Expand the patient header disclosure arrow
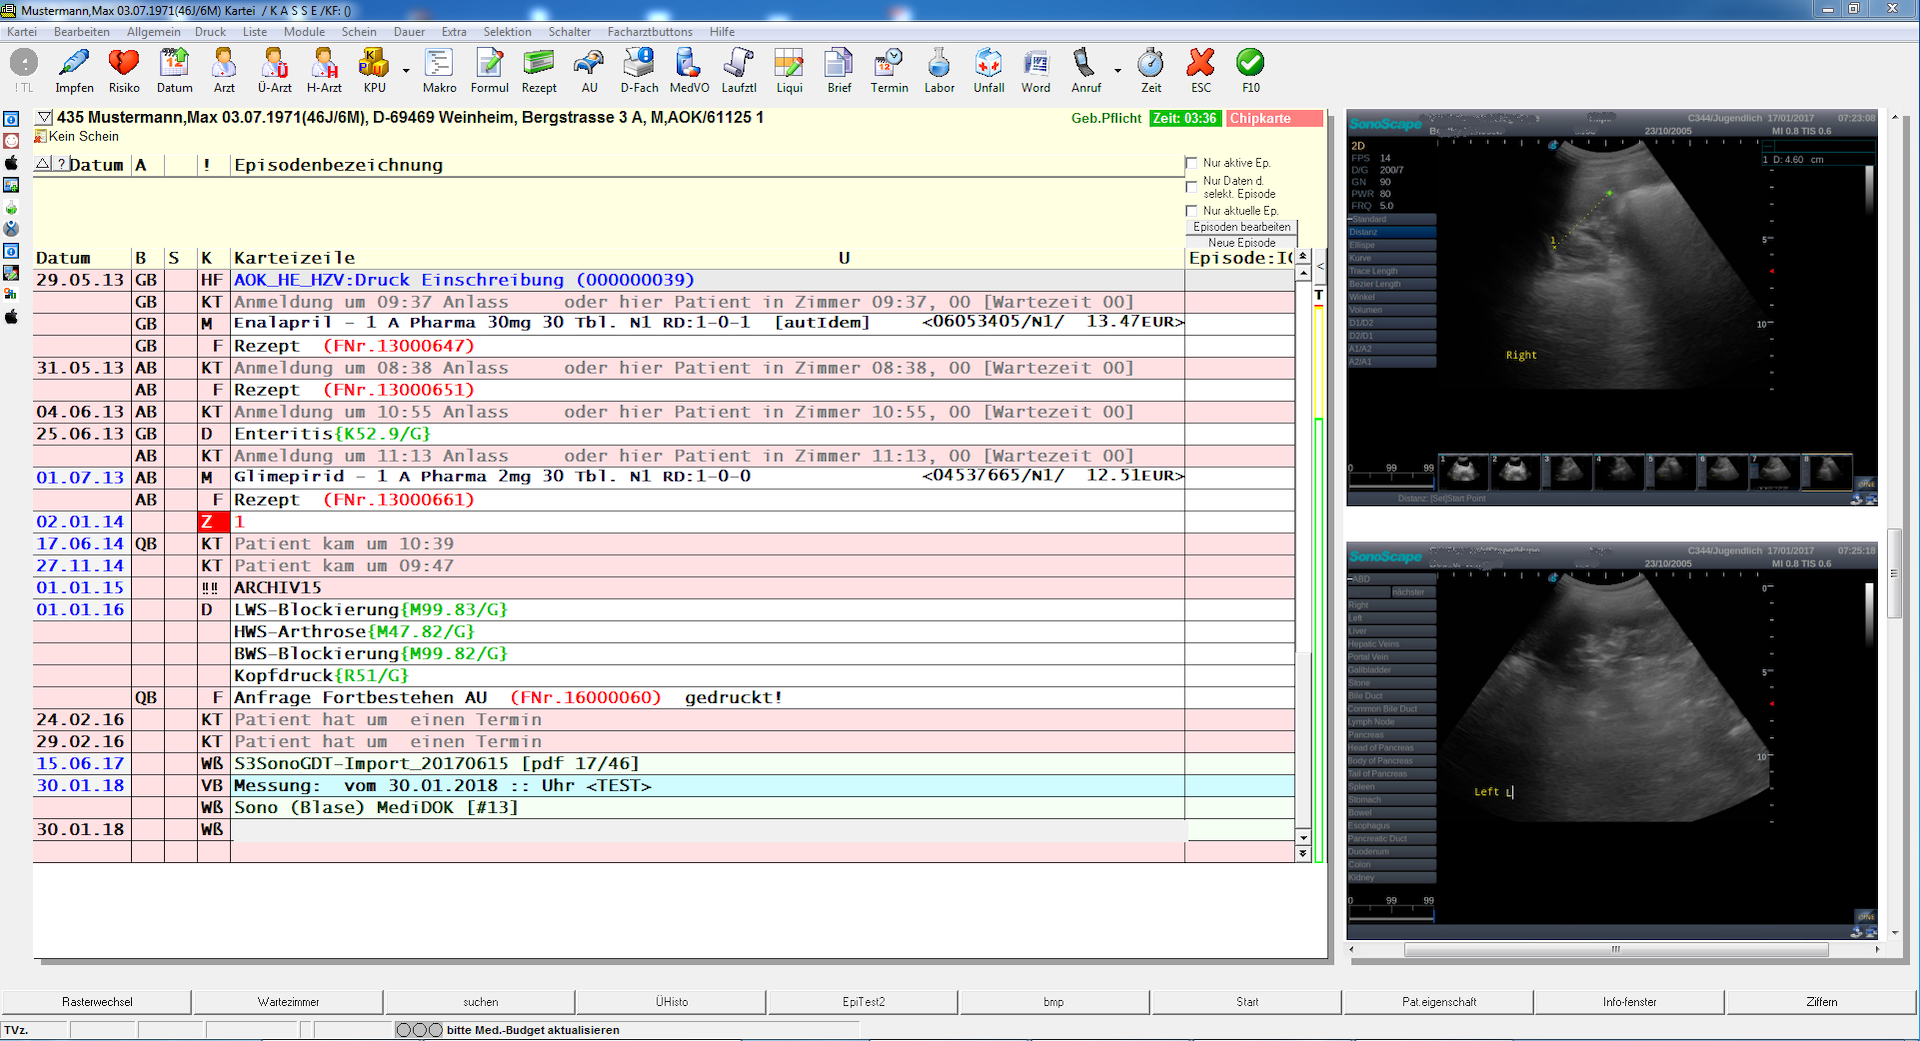This screenshot has width=1920, height=1041. click(43, 118)
